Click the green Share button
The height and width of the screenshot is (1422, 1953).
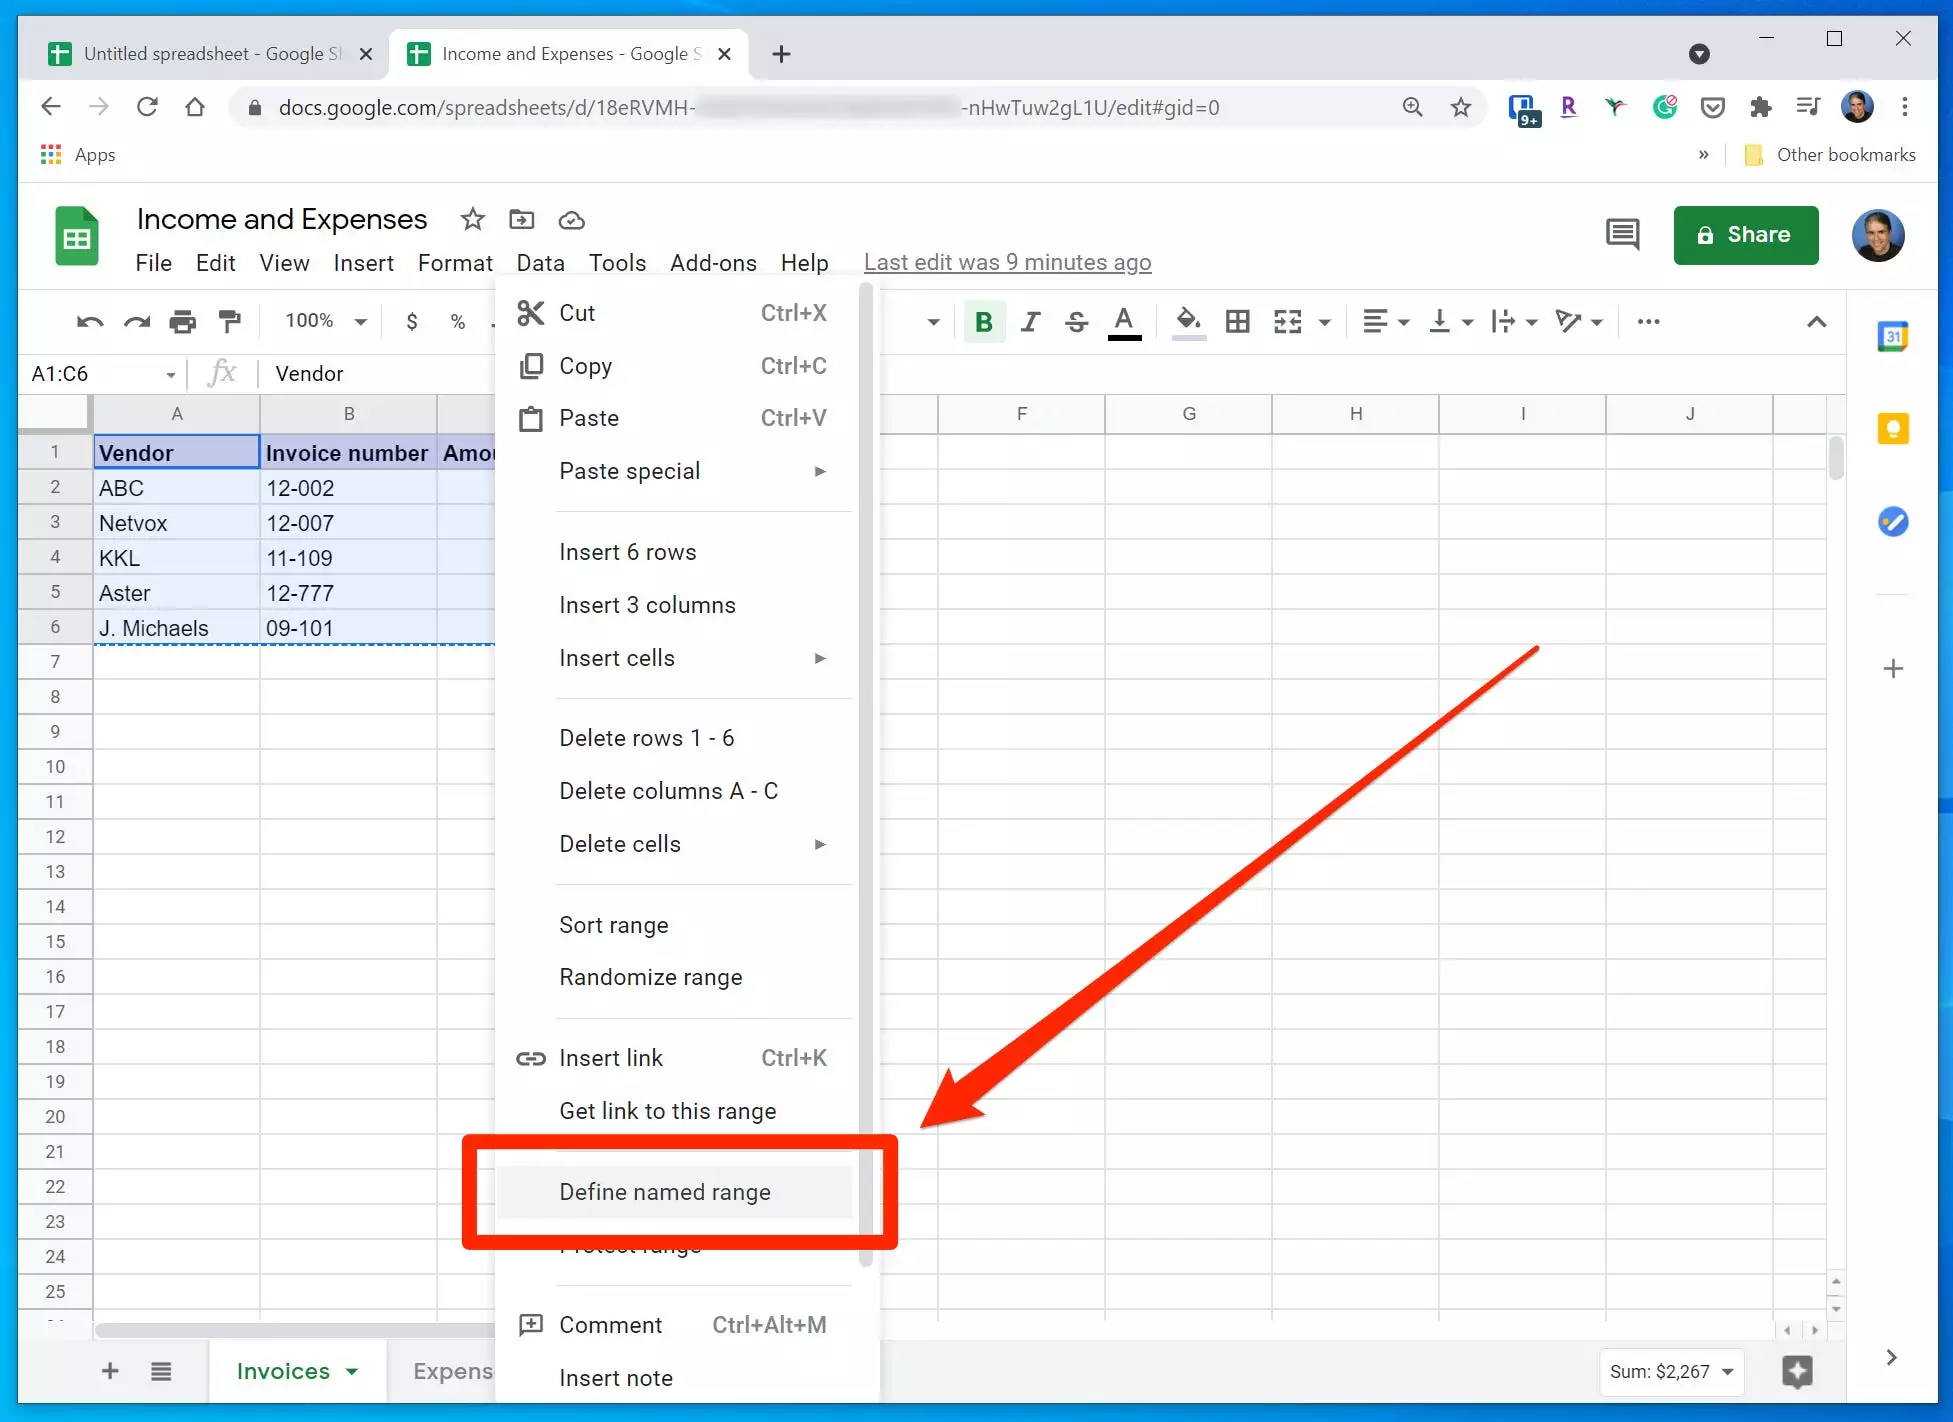click(x=1745, y=235)
